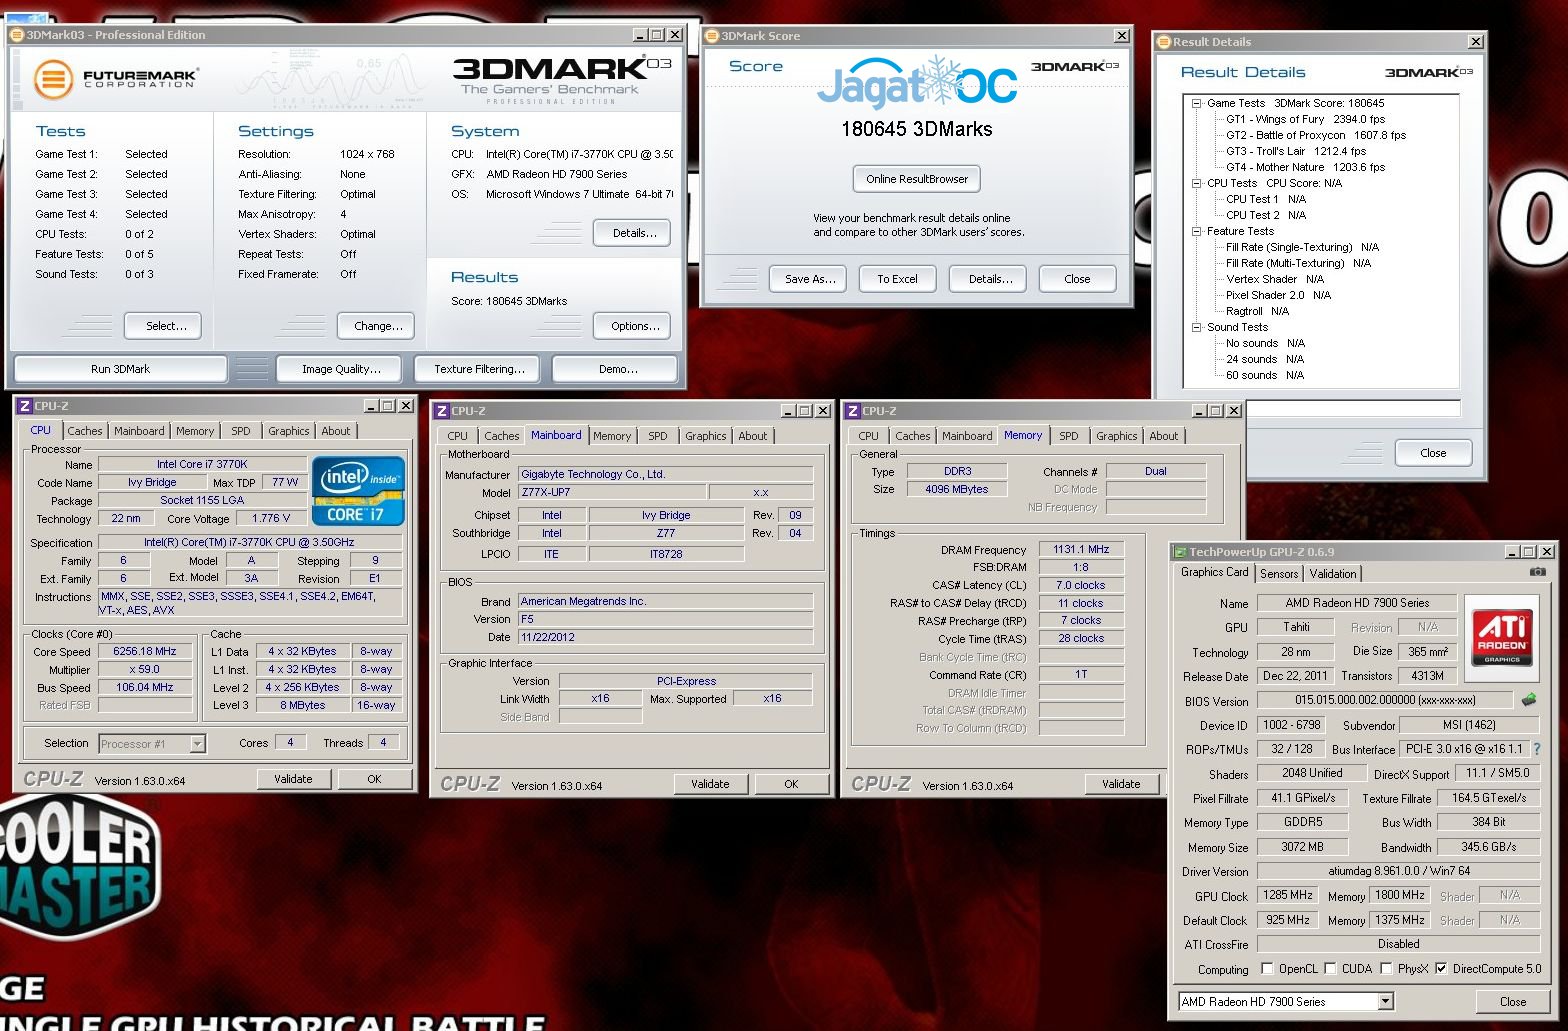Click the save BIOS icon beside BIOS Version
The width and height of the screenshot is (1568, 1031).
[x=1528, y=700]
